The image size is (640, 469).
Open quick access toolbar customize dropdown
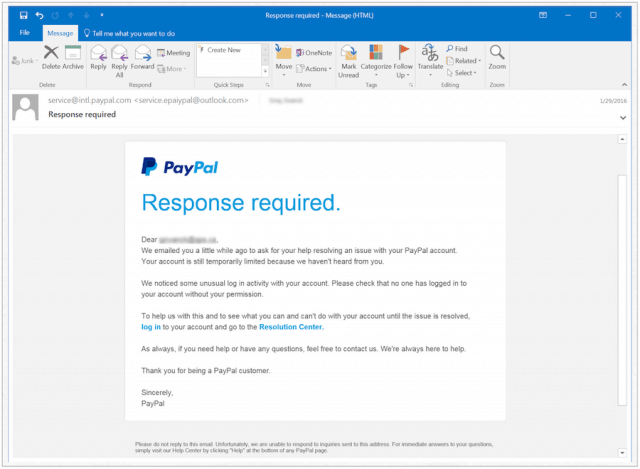(102, 15)
